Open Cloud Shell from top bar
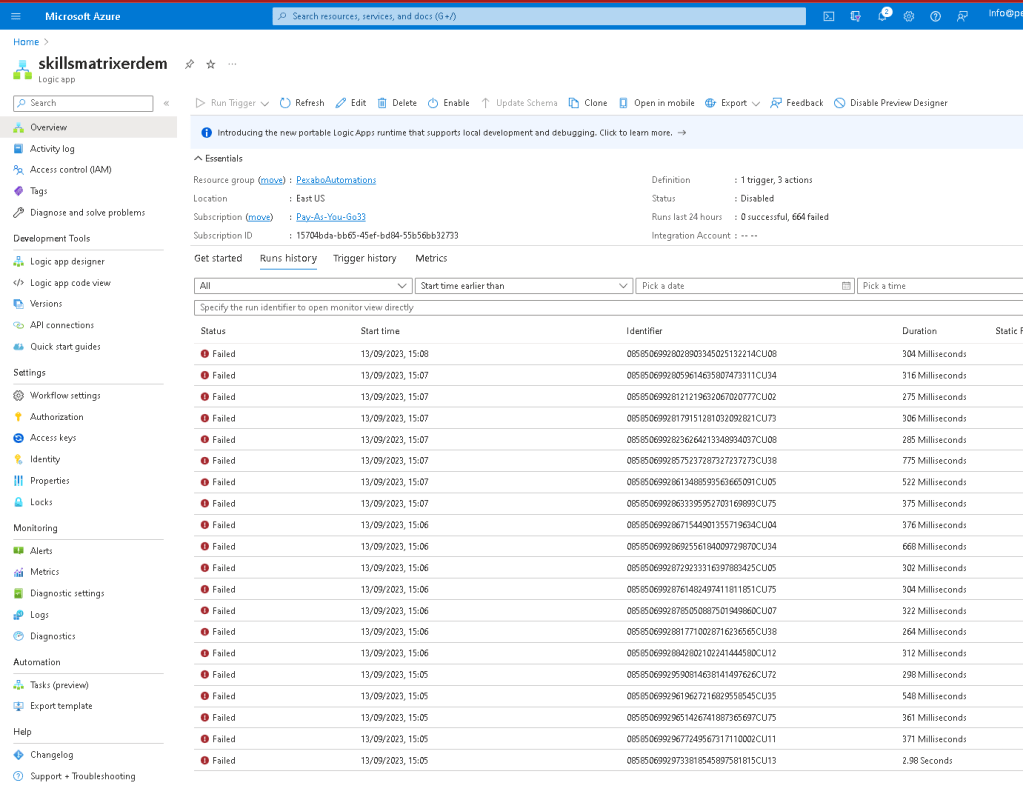 click(829, 16)
